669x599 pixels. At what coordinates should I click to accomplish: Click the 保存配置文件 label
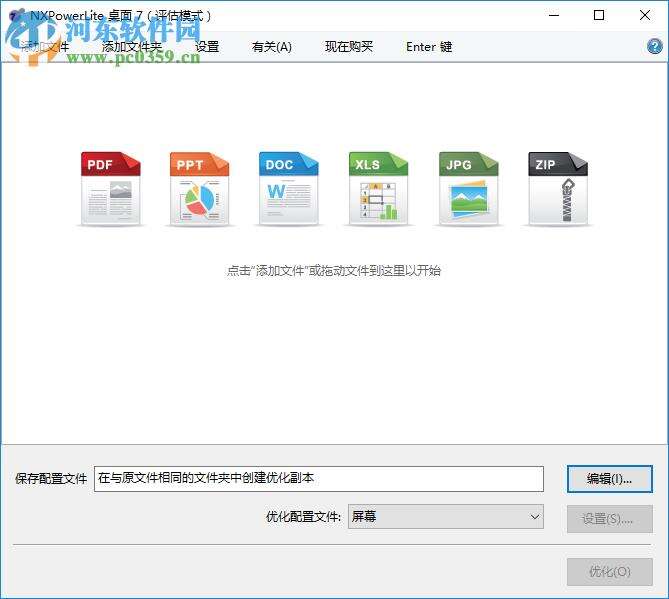[x=51, y=479]
